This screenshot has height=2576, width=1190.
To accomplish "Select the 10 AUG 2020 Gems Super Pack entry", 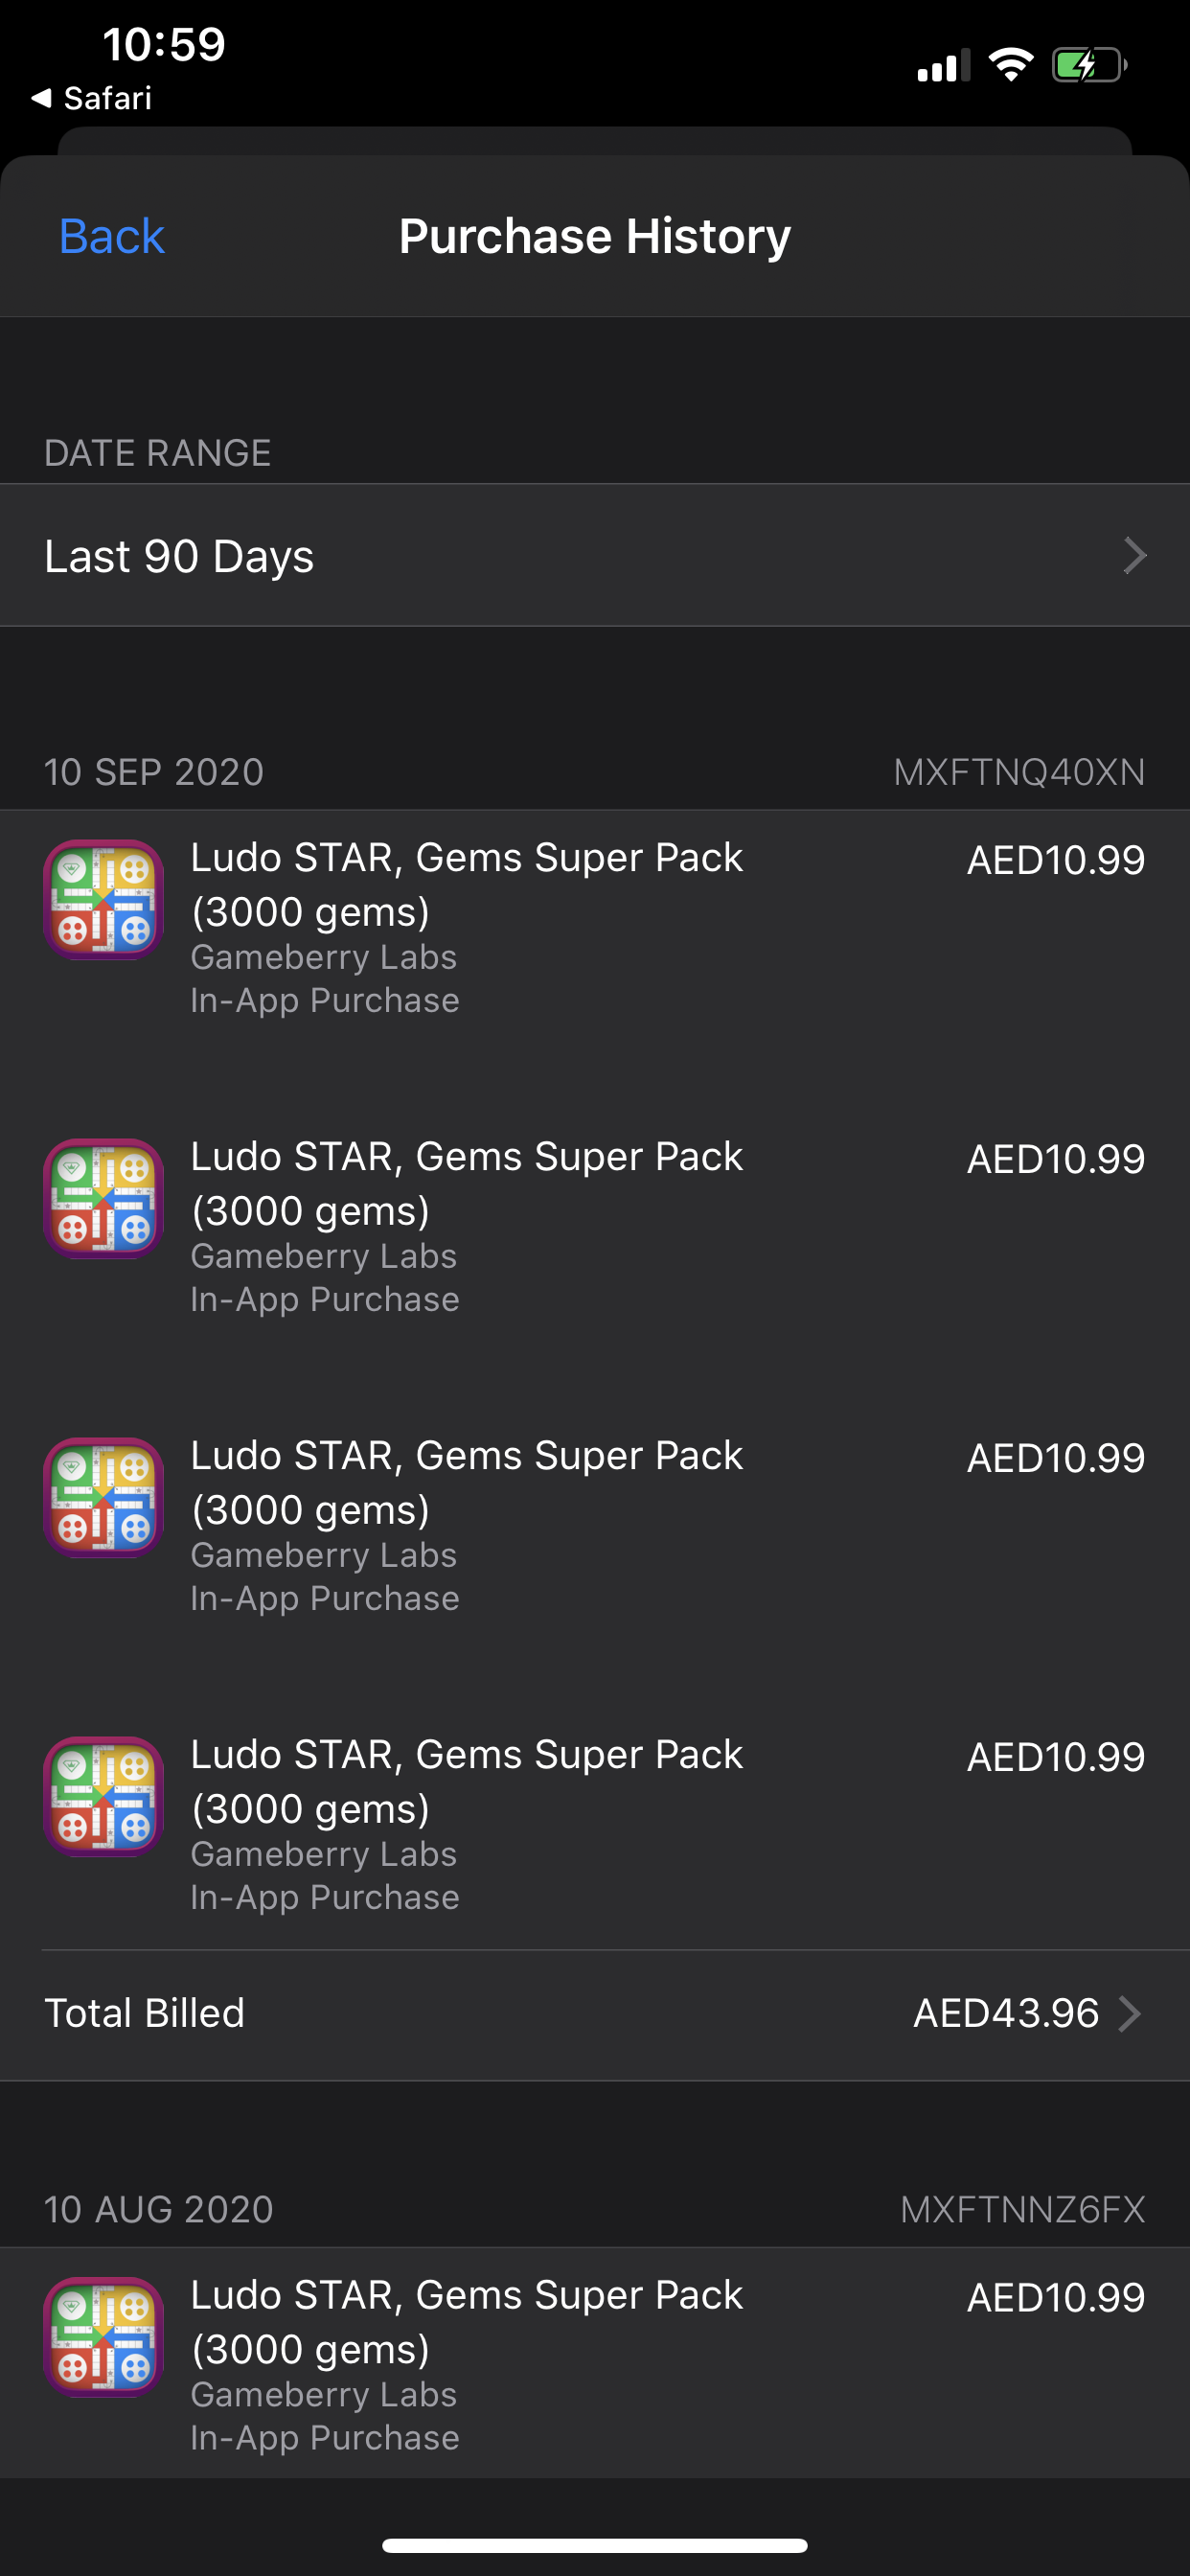I will [595, 2364].
